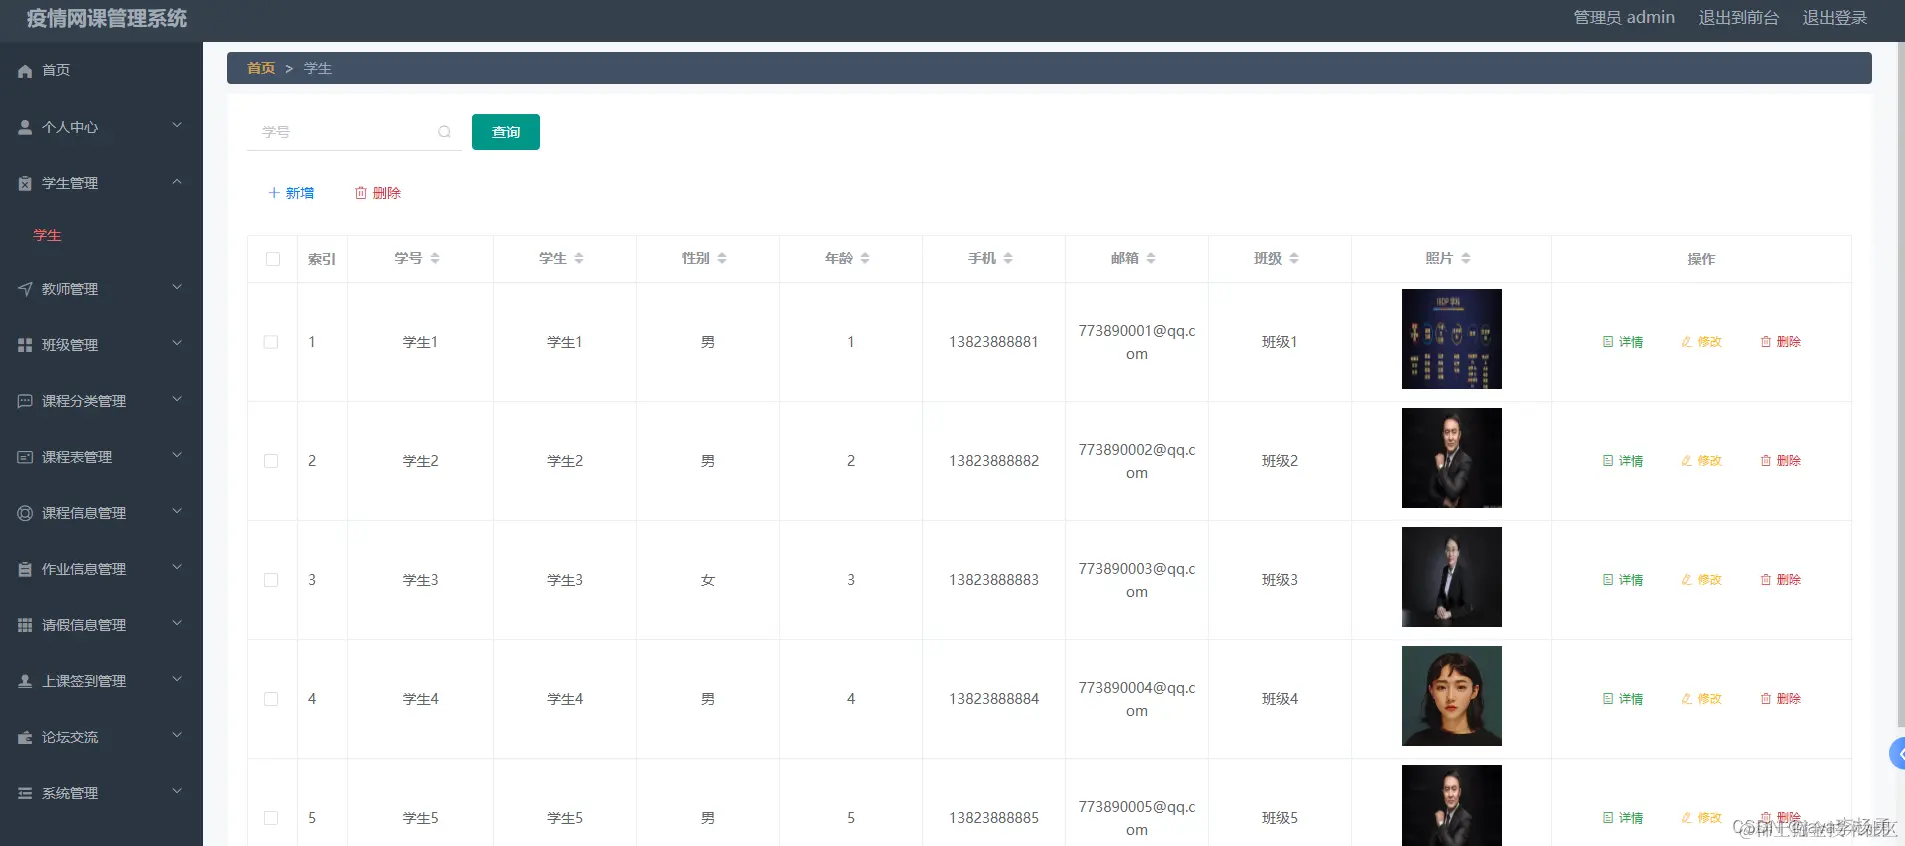Toggle the select-all checkbox in table header
The height and width of the screenshot is (846, 1905).
(x=273, y=259)
